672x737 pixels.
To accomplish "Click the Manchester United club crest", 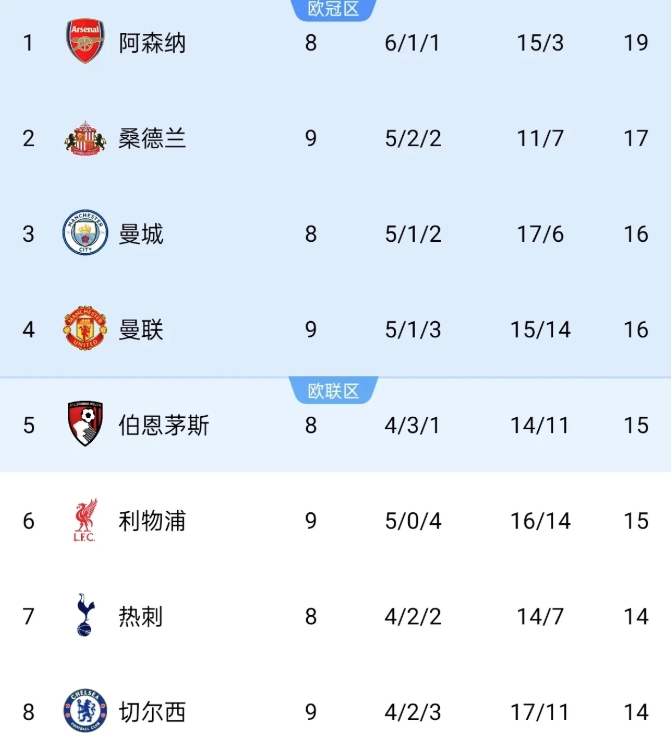I will click(85, 330).
